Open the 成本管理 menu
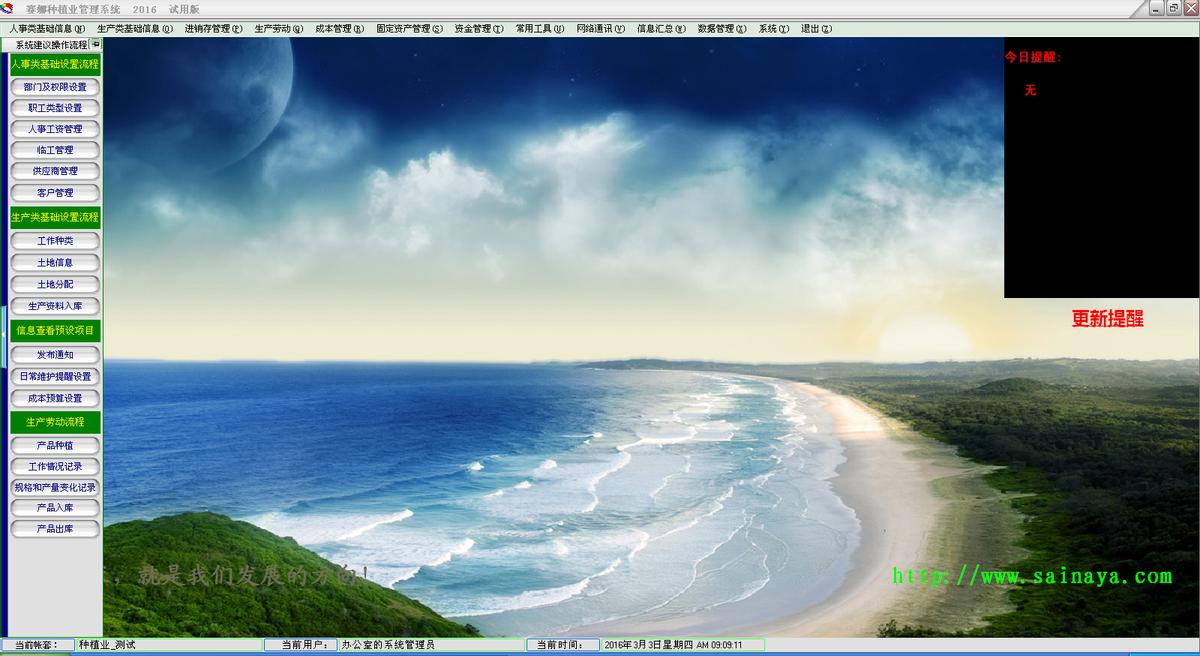Image resolution: width=1200 pixels, height=656 pixels. tap(340, 29)
